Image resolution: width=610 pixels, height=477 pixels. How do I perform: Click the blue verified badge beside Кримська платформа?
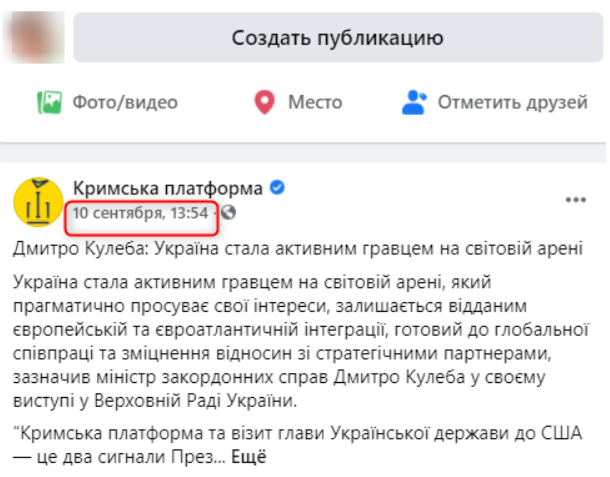pyautogui.click(x=281, y=188)
